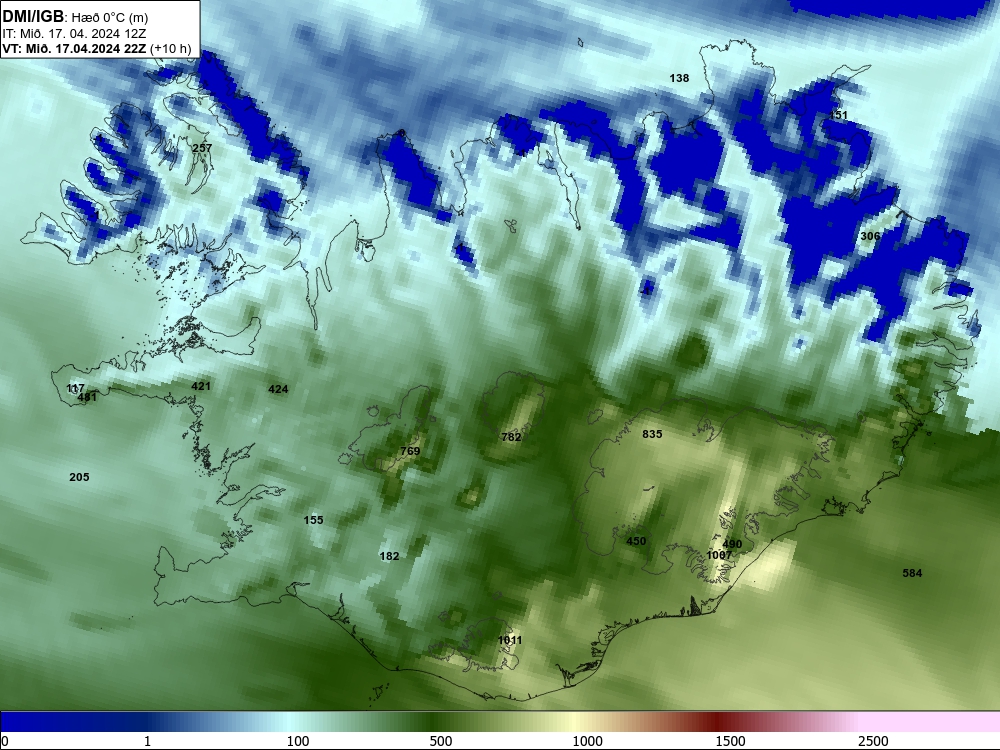Screen dimensions: 1000x750
Task: Click the map value 421
Action: point(201,386)
